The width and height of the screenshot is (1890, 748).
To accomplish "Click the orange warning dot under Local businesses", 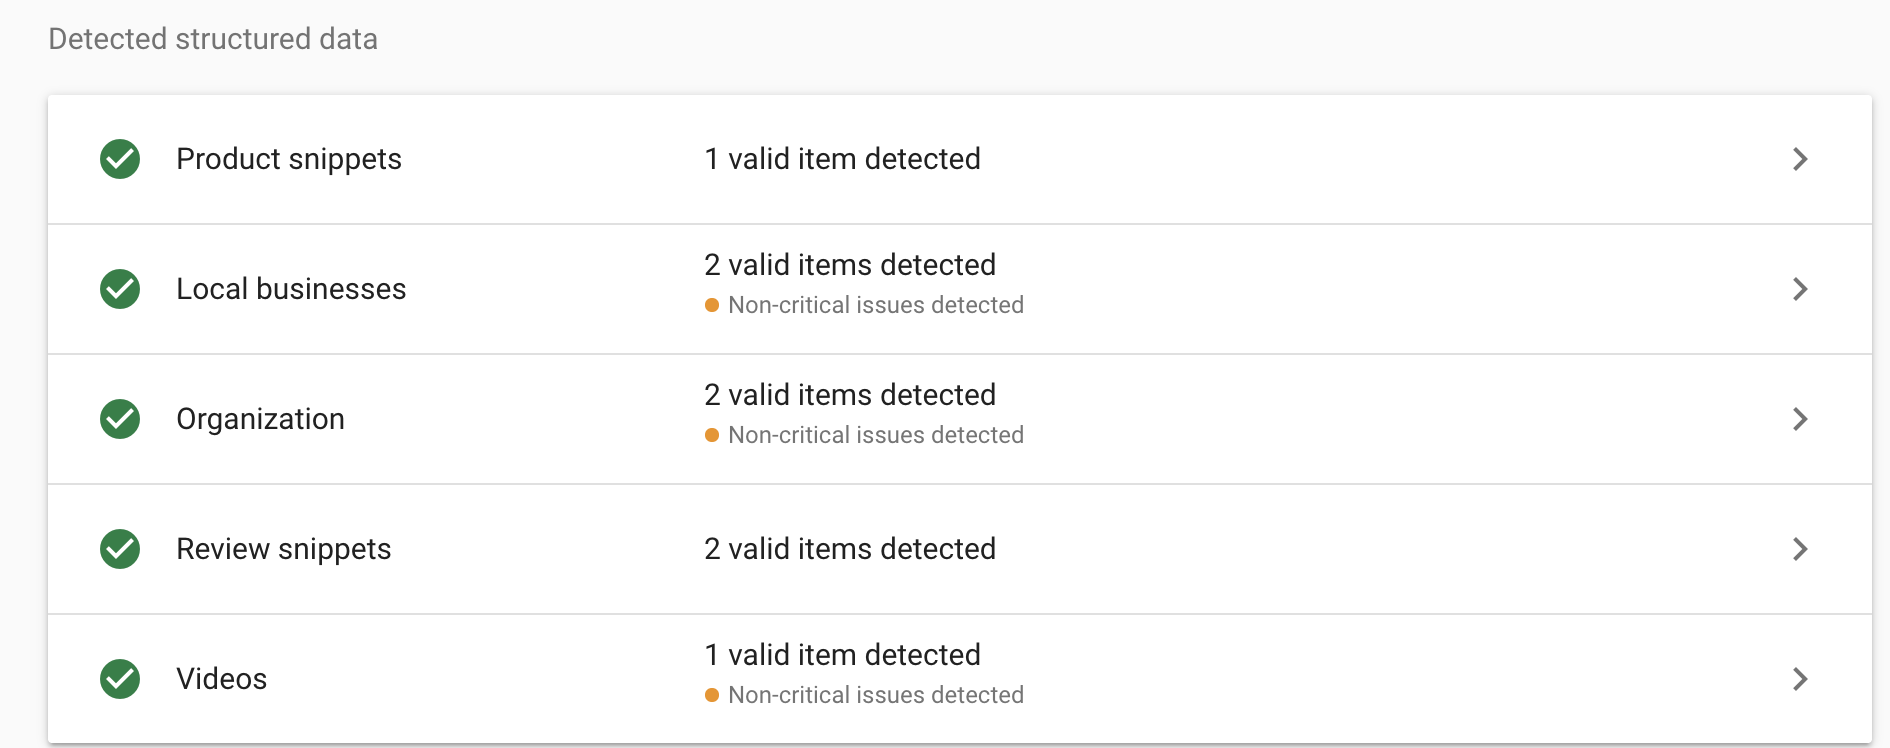I will click(x=712, y=305).
